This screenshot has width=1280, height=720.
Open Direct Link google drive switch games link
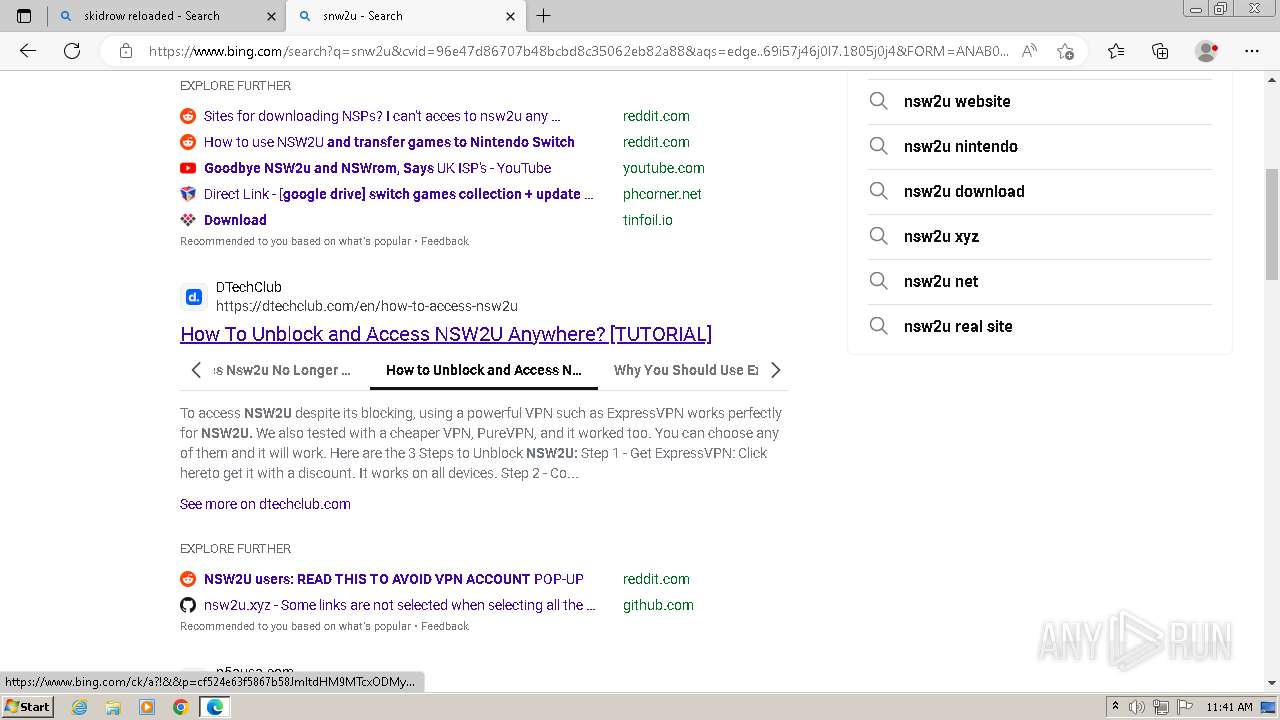click(x=398, y=194)
